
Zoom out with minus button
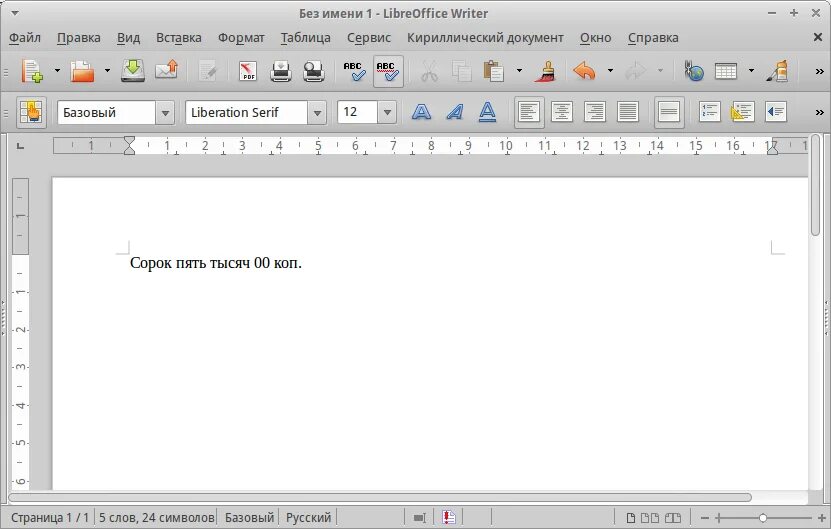704,518
